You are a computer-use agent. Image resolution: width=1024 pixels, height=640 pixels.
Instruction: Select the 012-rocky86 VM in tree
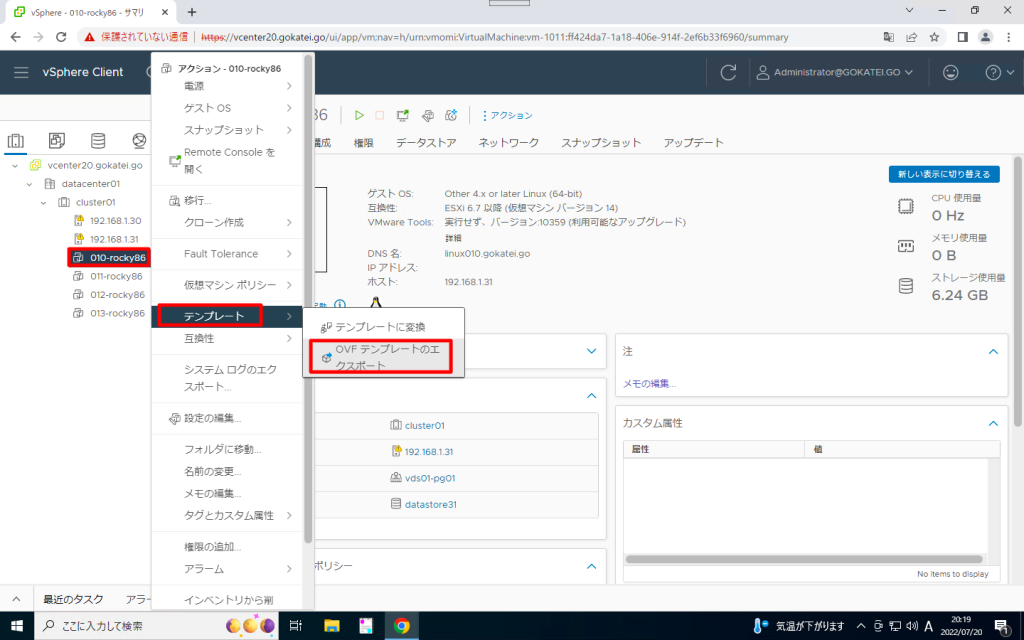point(117,295)
